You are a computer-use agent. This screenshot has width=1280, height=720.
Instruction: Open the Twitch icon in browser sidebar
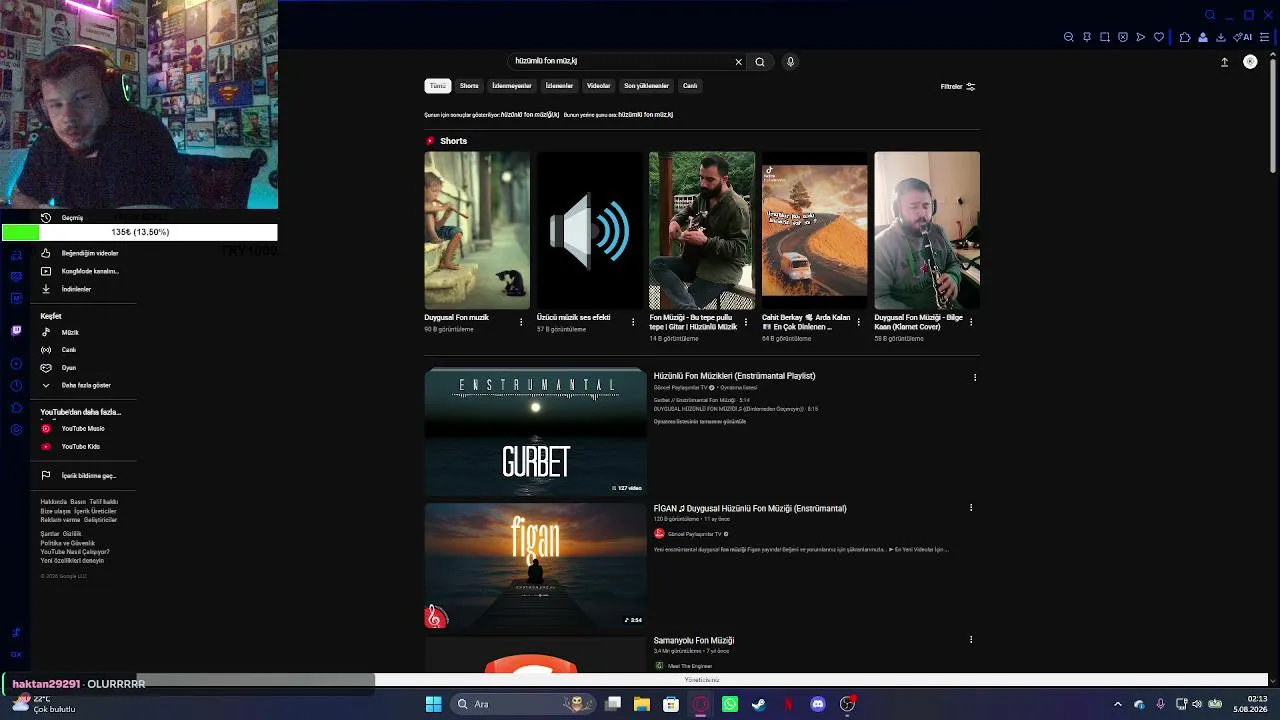[x=16, y=331]
